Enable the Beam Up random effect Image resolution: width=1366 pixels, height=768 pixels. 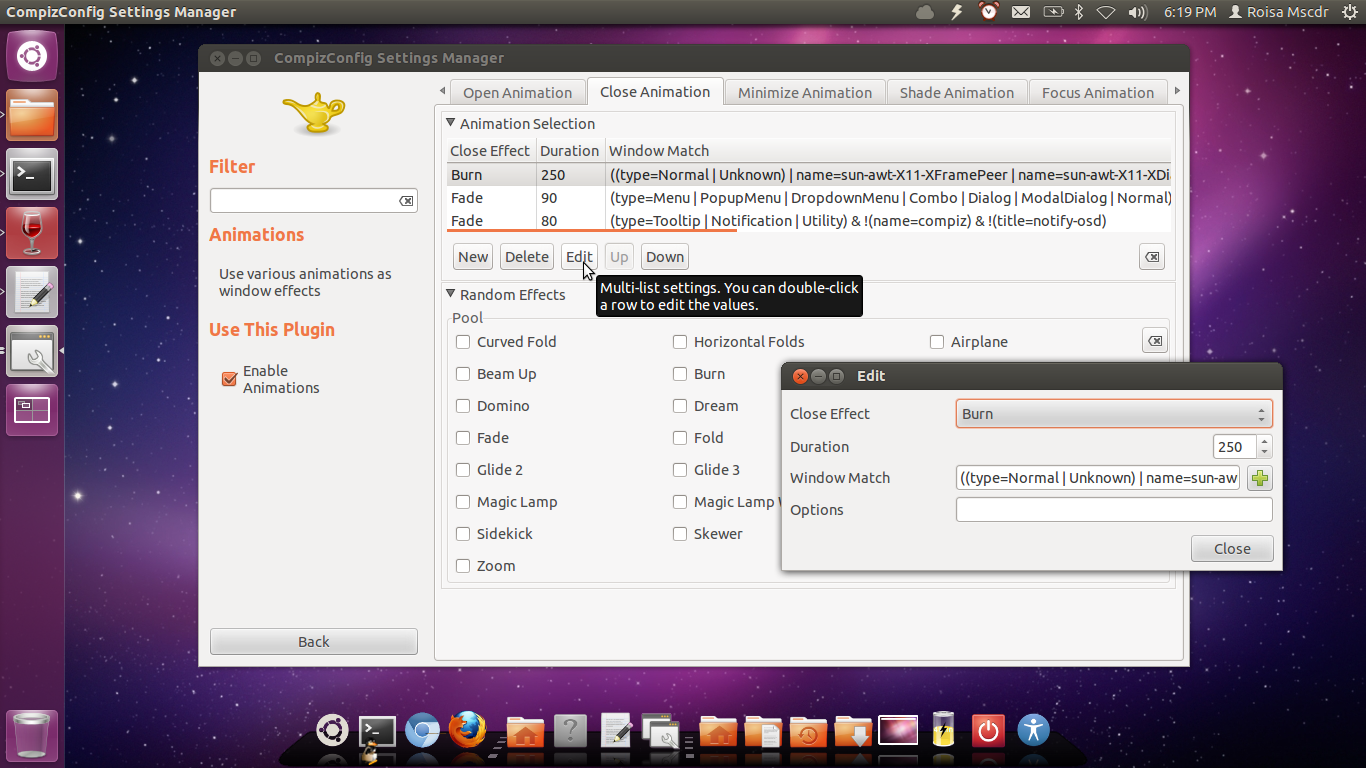click(463, 374)
